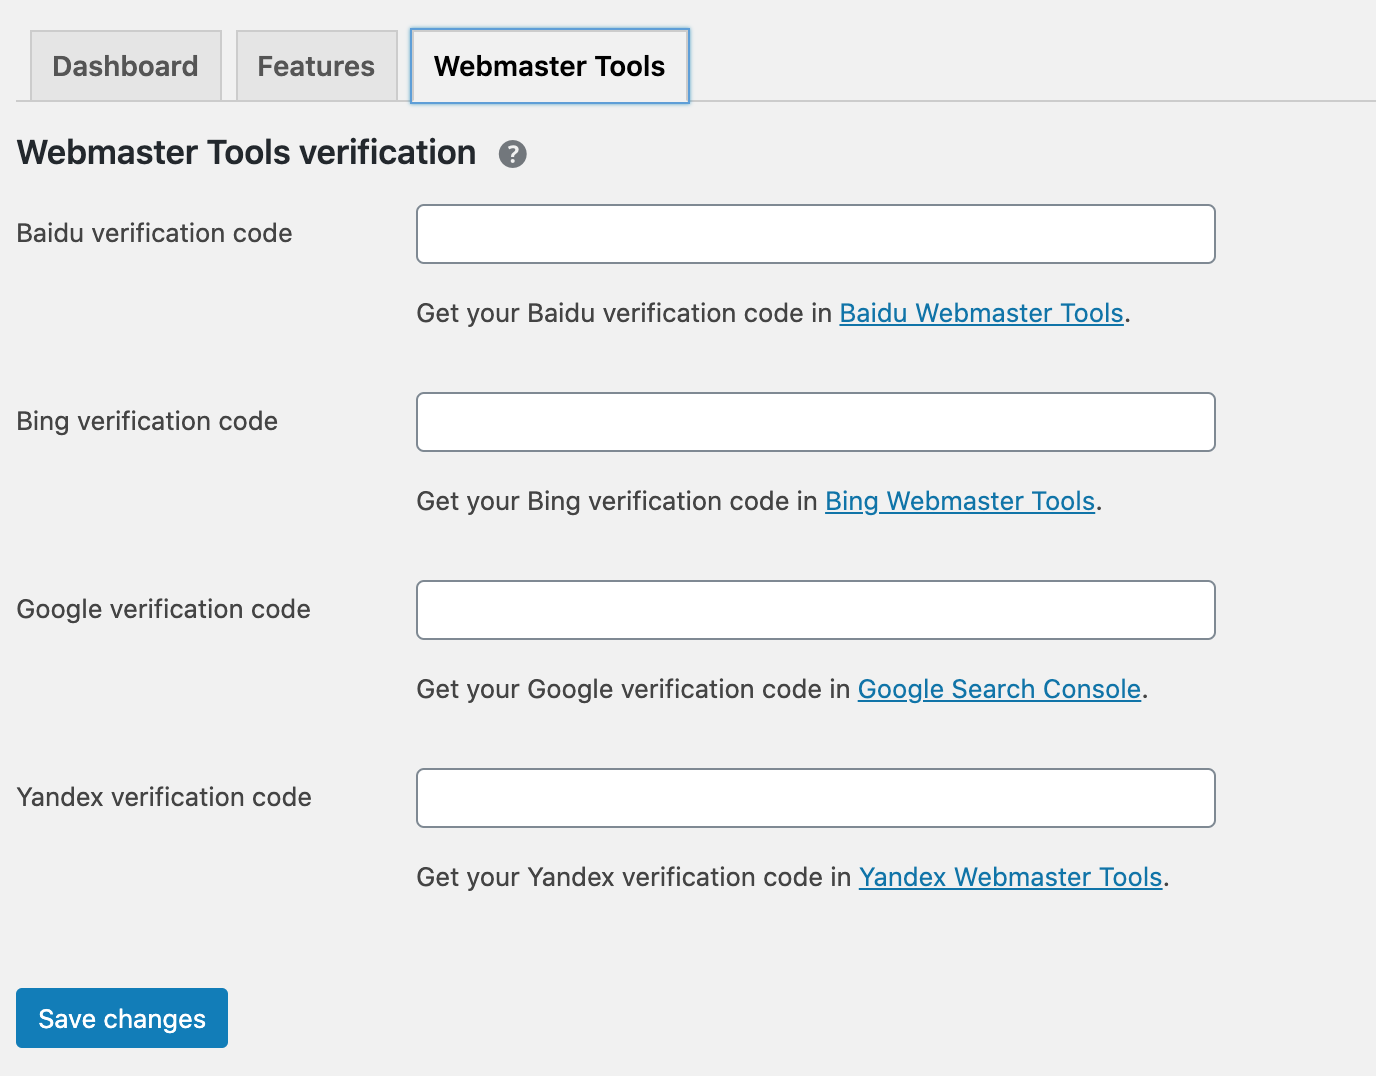Select the Webmaster Tools tab
The width and height of the screenshot is (1376, 1076).
tap(549, 66)
